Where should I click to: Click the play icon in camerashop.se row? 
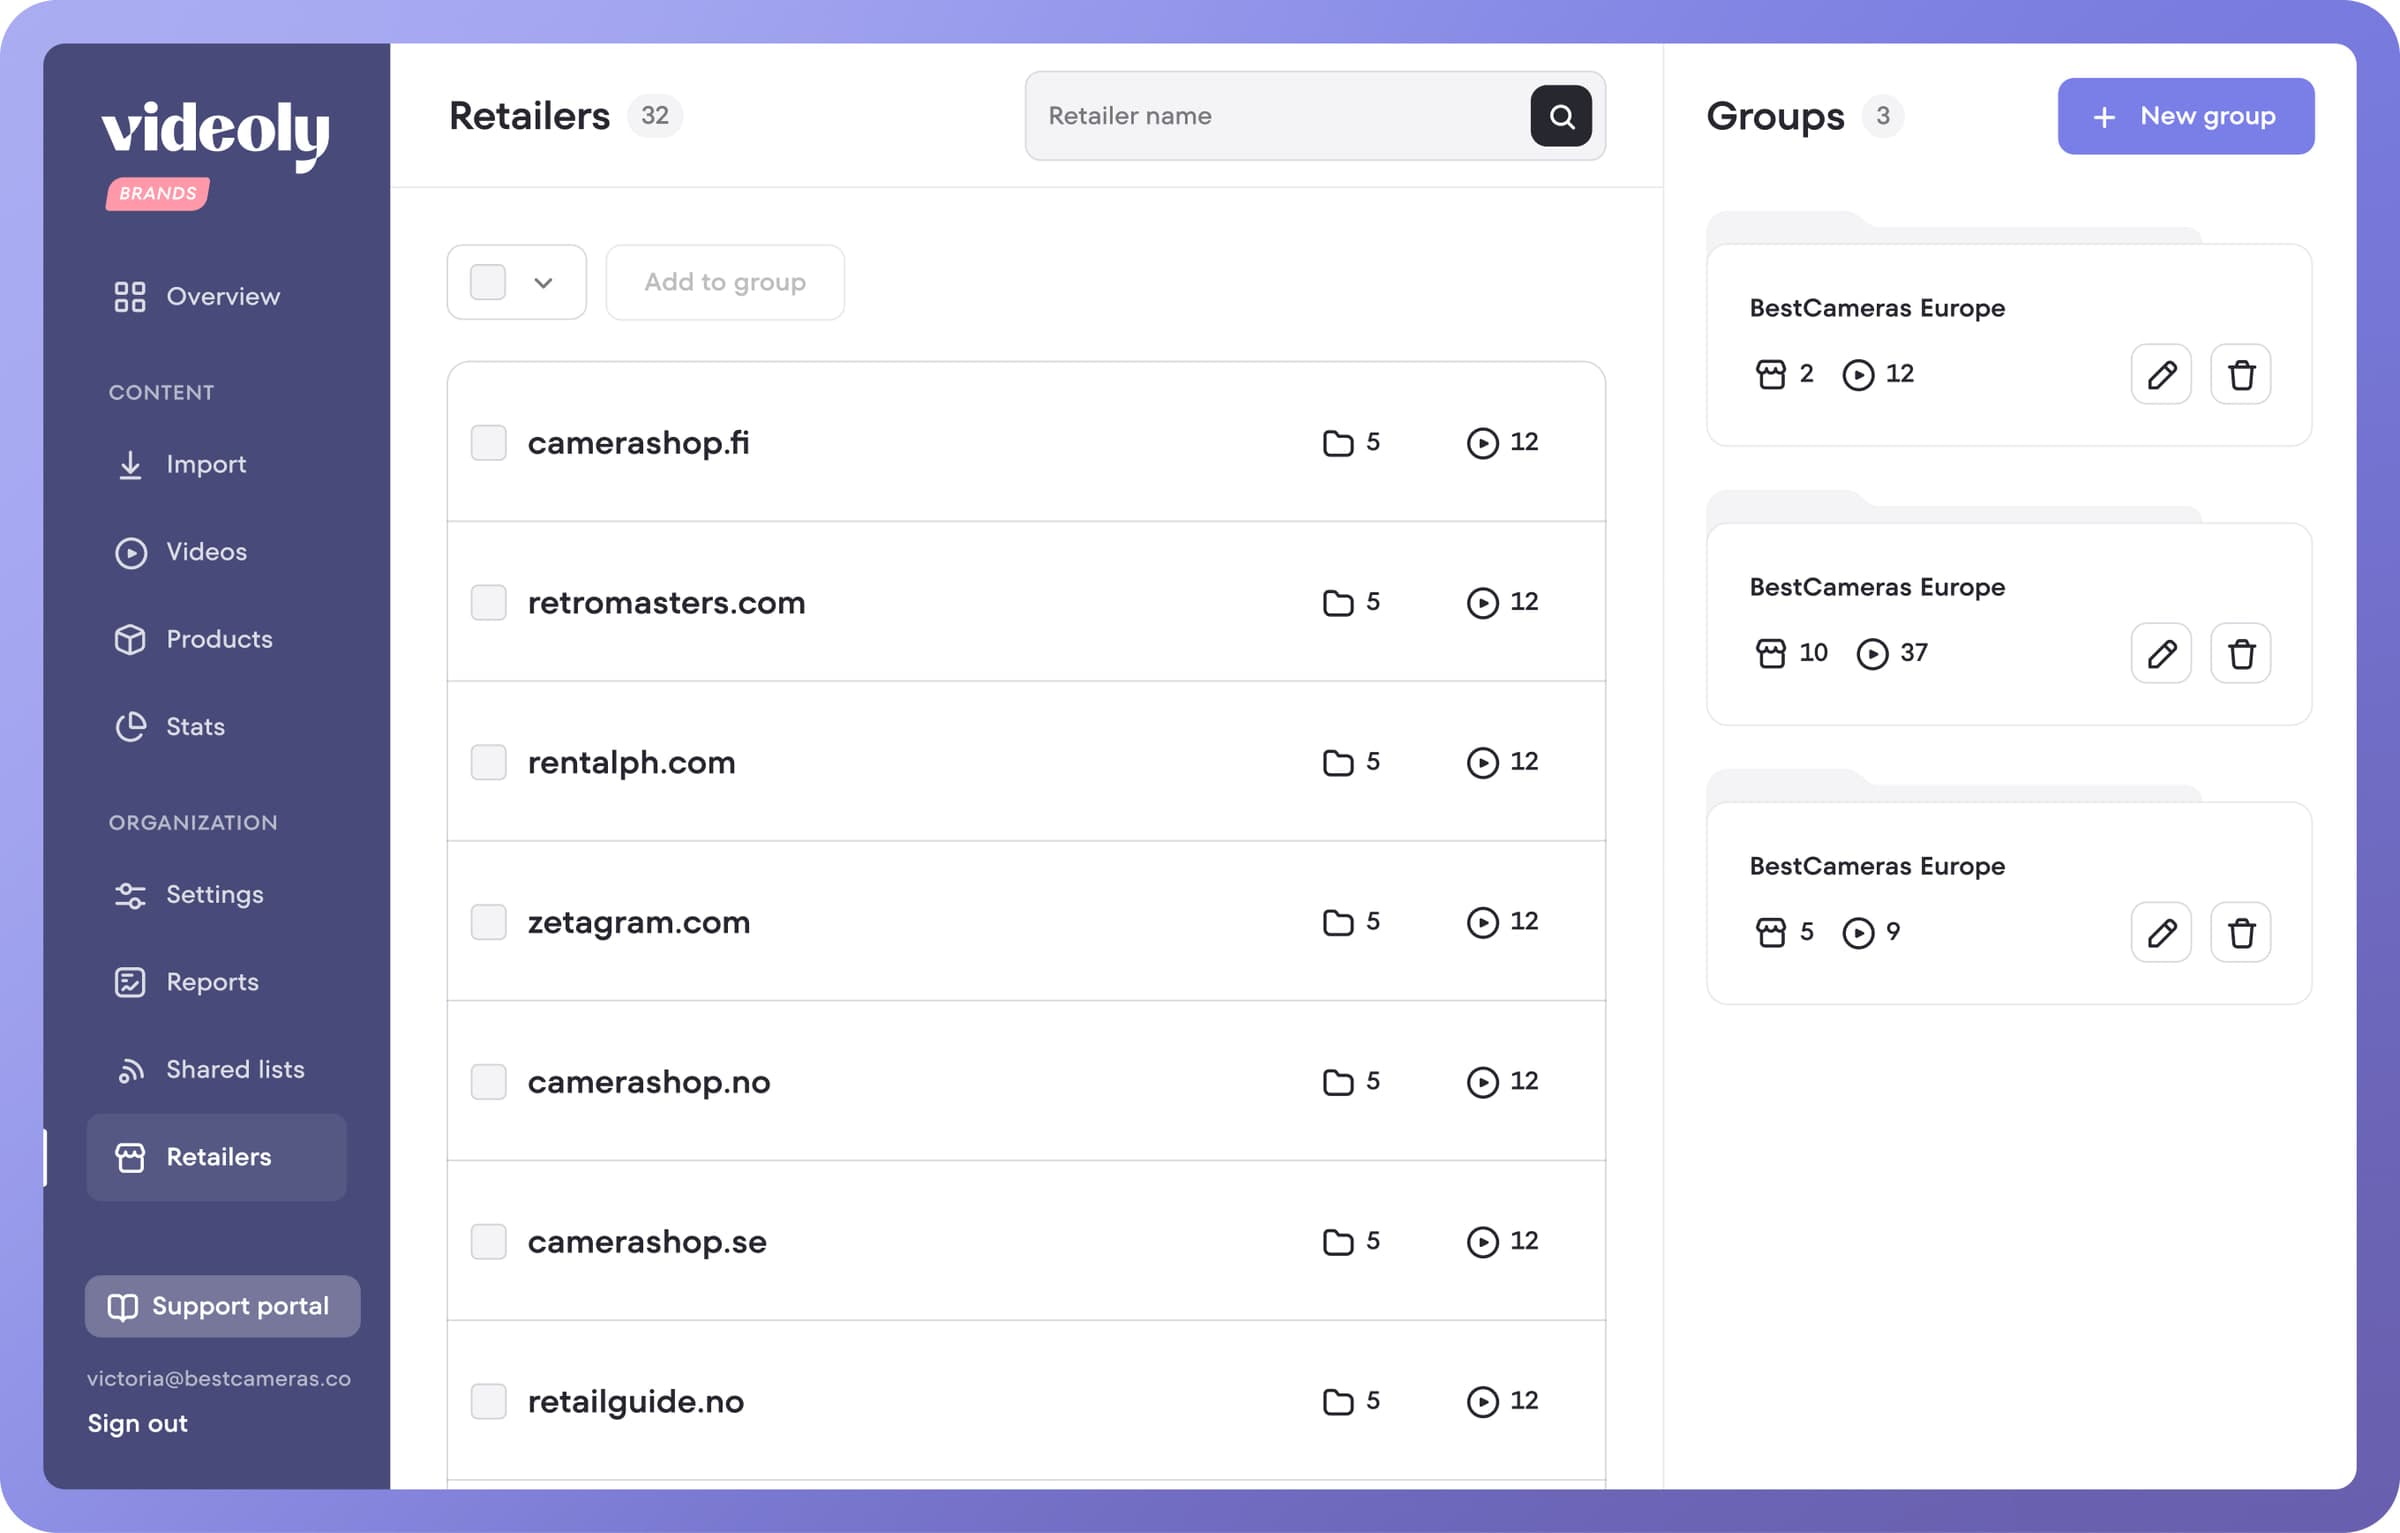(1482, 1241)
